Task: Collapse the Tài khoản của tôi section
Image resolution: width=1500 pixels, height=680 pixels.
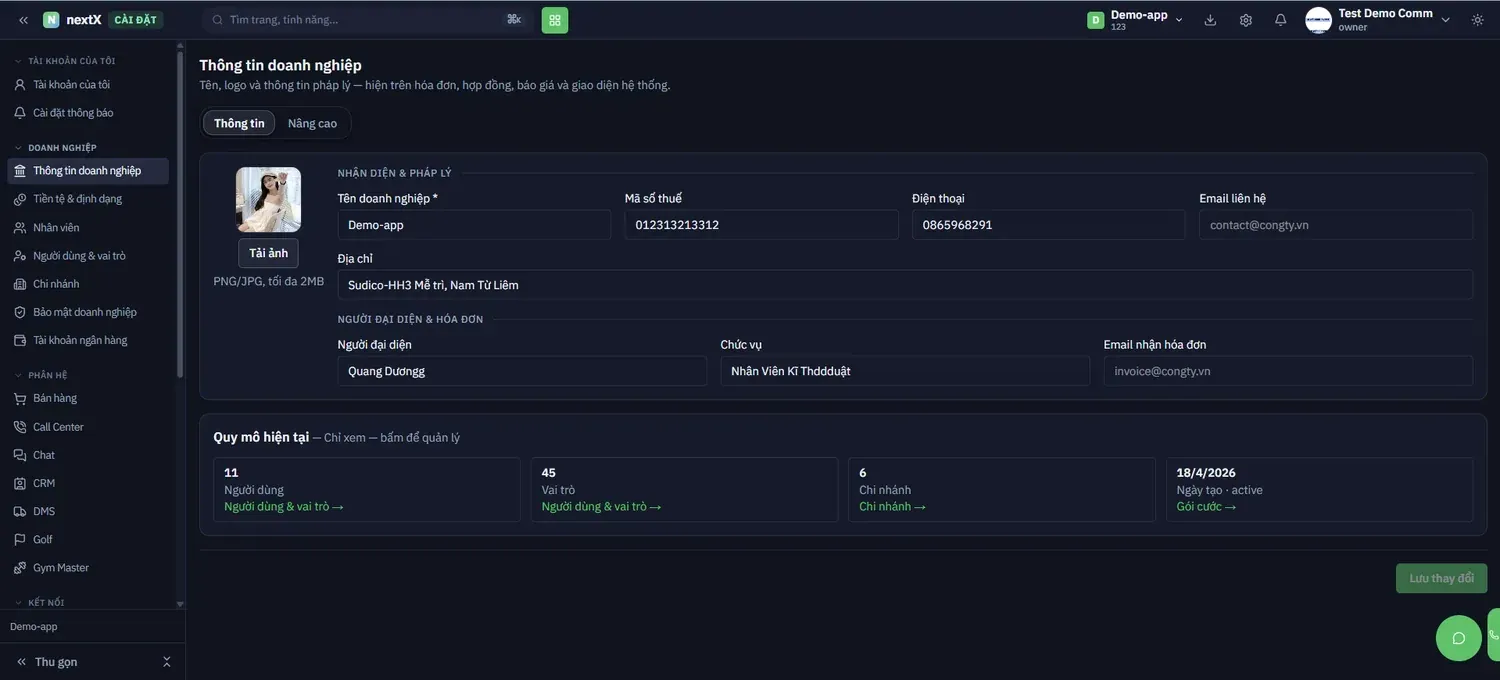Action: click(x=65, y=61)
